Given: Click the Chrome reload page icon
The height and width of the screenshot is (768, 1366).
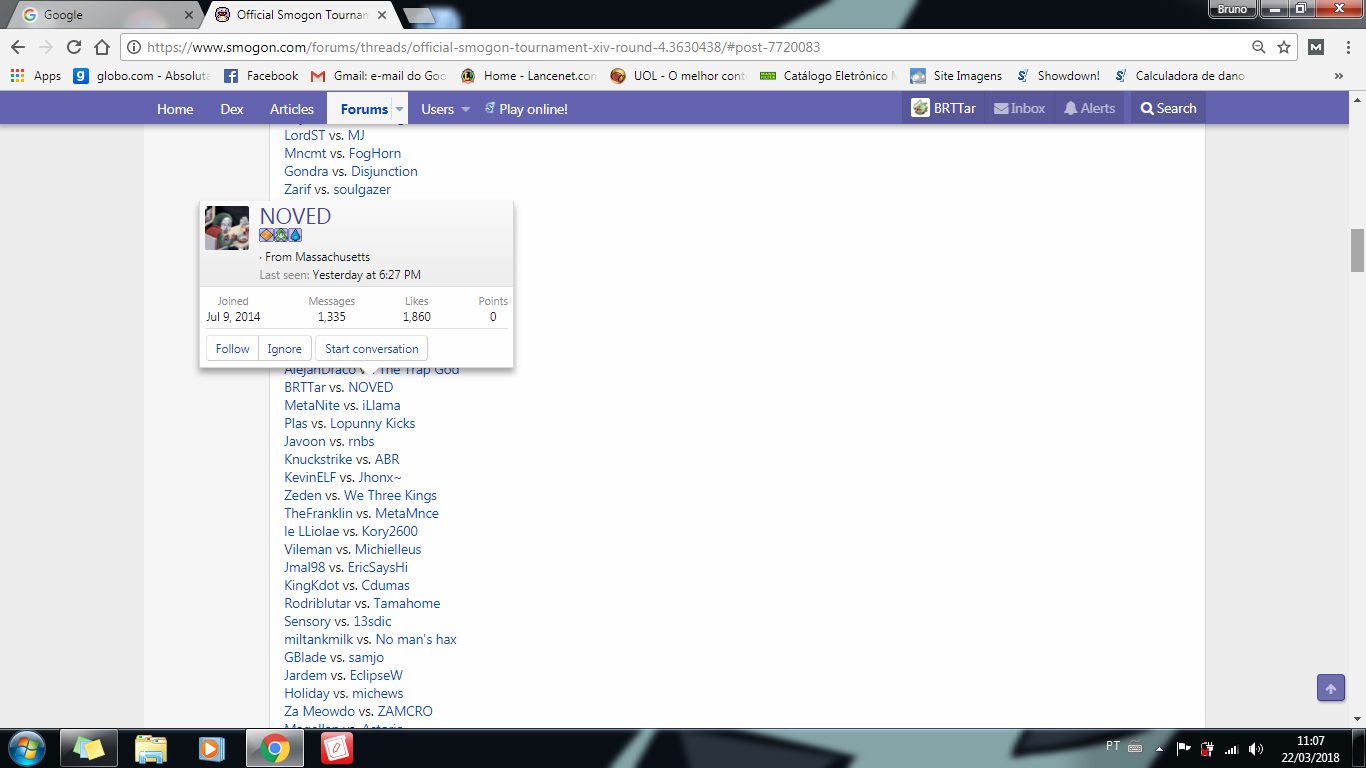Looking at the screenshot, I should (73, 47).
